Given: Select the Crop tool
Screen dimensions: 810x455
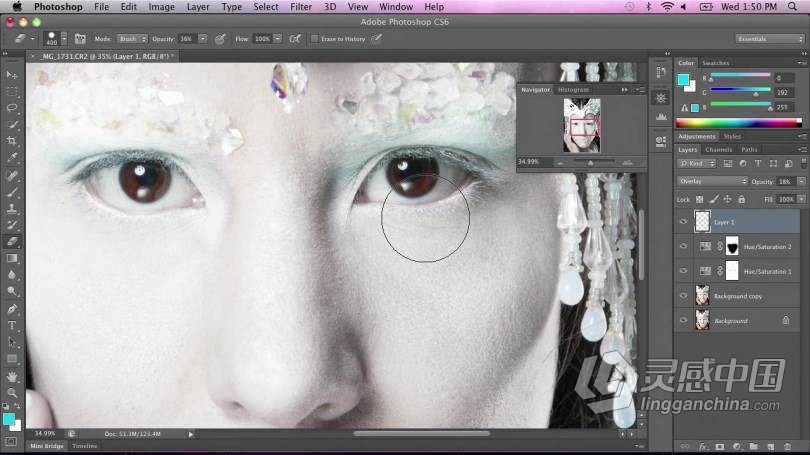Looking at the screenshot, I should pyautogui.click(x=12, y=140).
